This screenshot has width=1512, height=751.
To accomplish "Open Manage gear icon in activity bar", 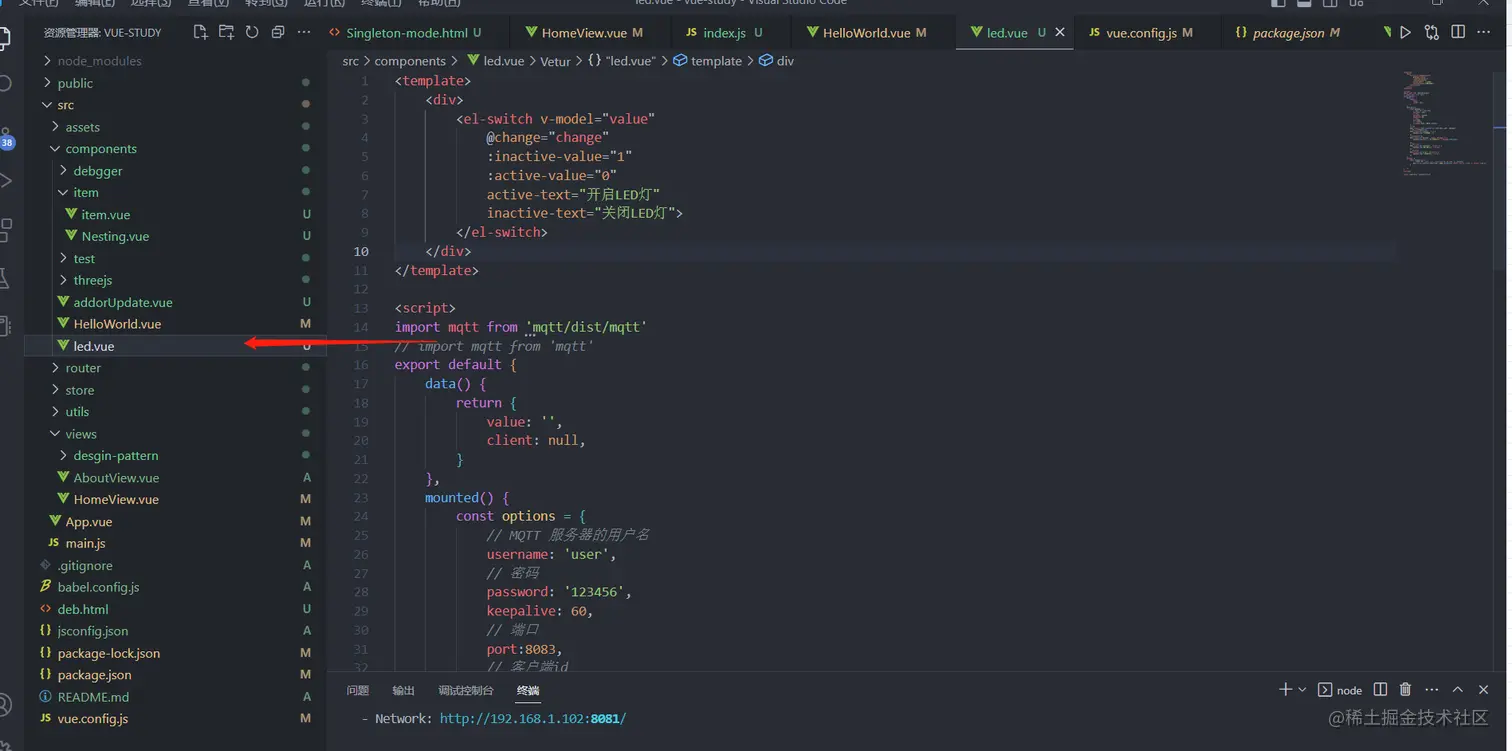I will point(3,745).
